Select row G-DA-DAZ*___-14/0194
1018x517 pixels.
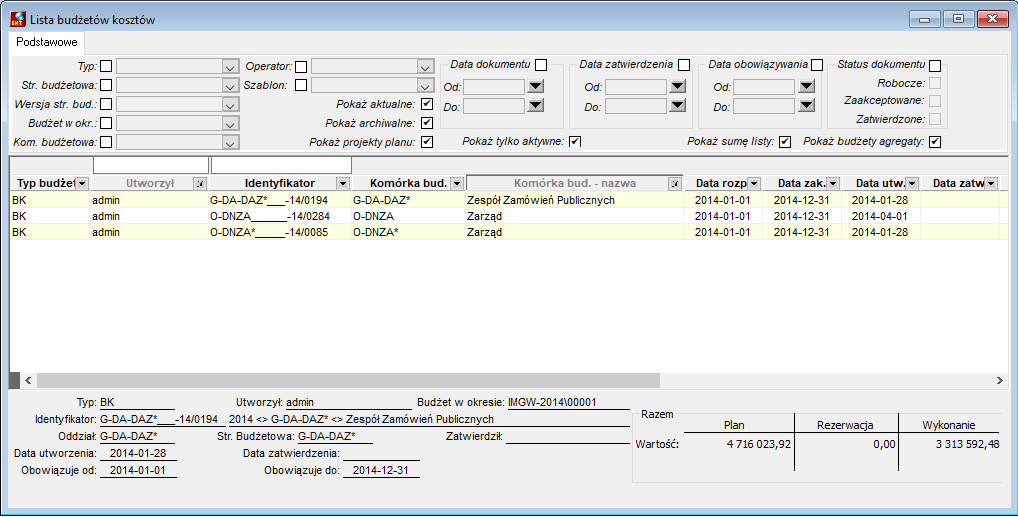(509, 200)
